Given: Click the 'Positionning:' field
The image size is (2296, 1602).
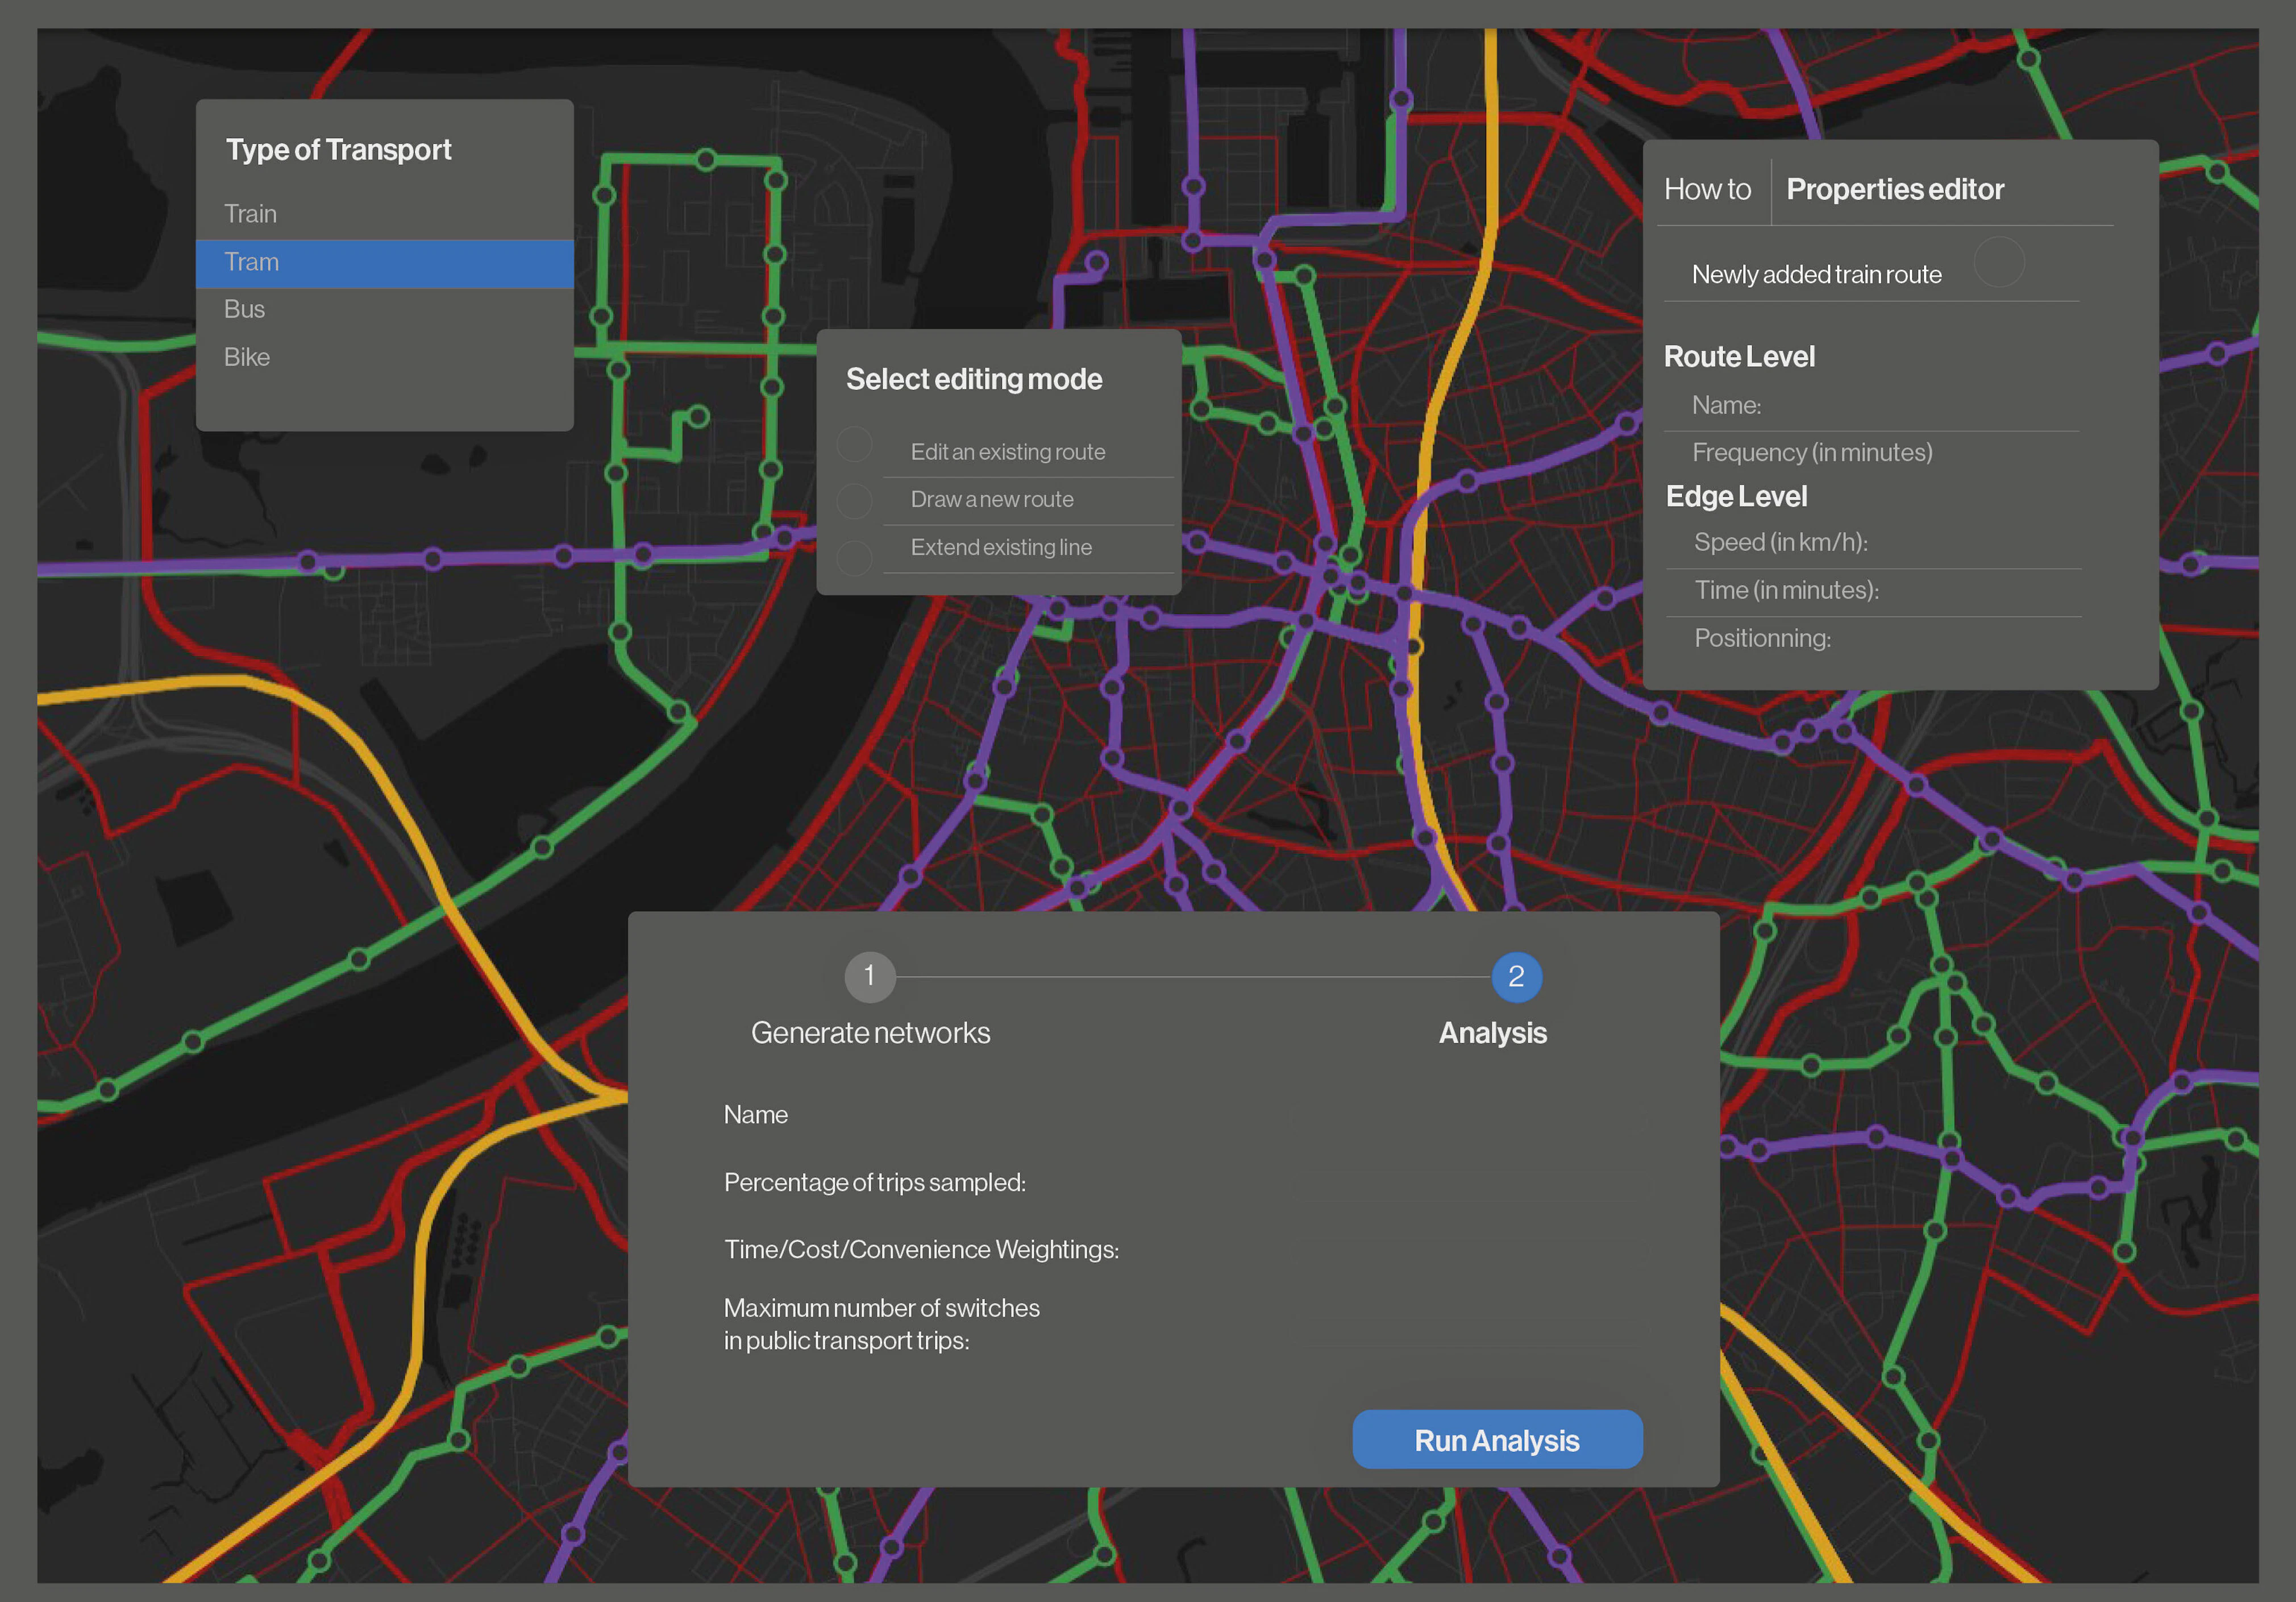Looking at the screenshot, I should tap(1873, 638).
